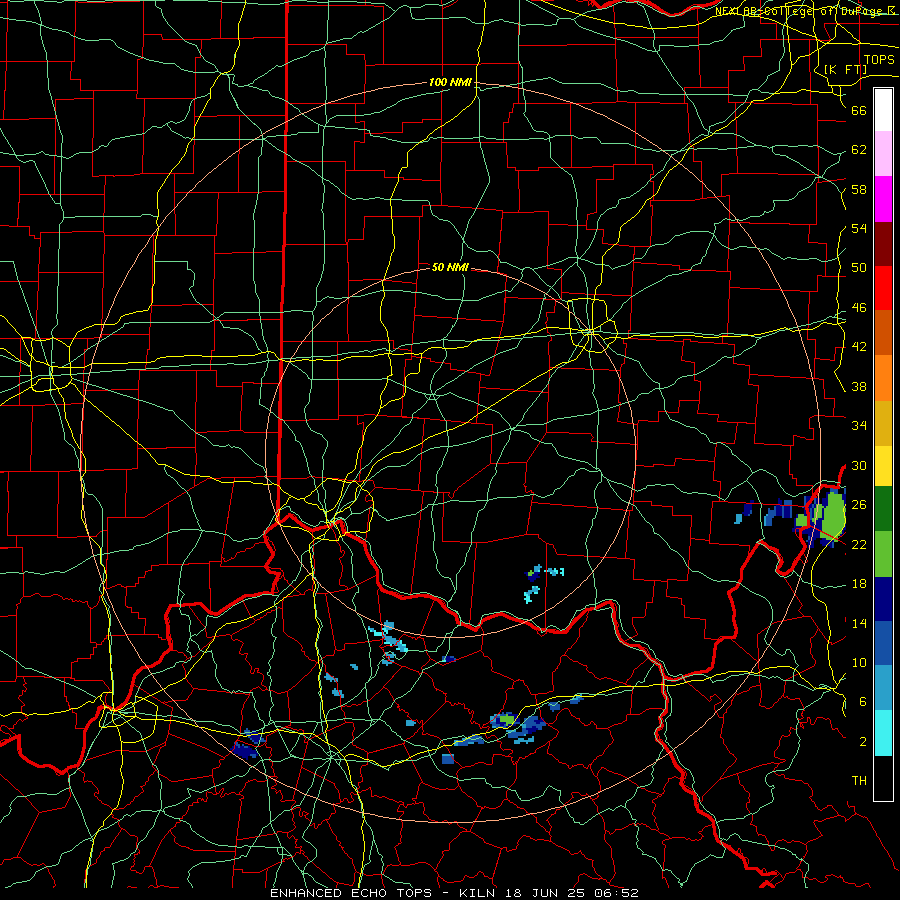The height and width of the screenshot is (900, 900).
Task: Click the 50 value on the legend scale
Action: 859,268
